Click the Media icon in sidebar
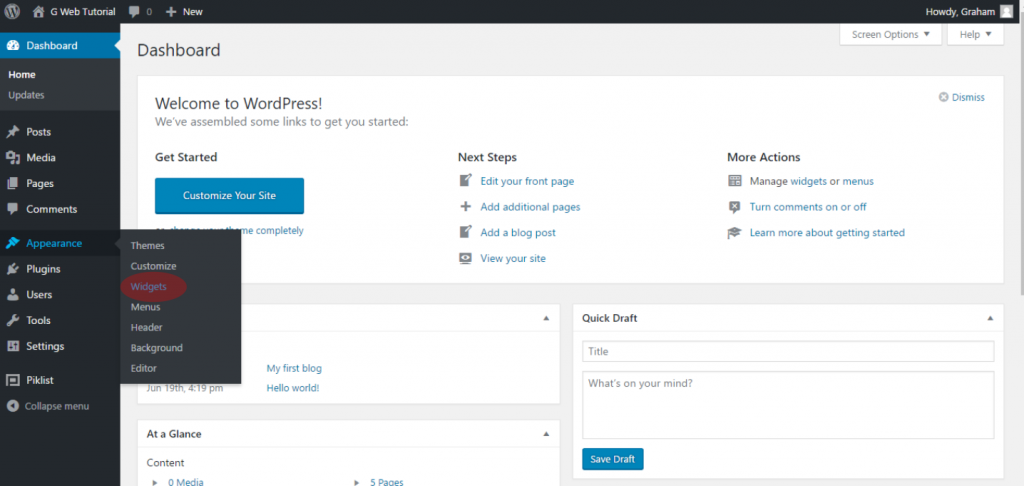Viewport: 1024px width, 486px height. pos(12,157)
